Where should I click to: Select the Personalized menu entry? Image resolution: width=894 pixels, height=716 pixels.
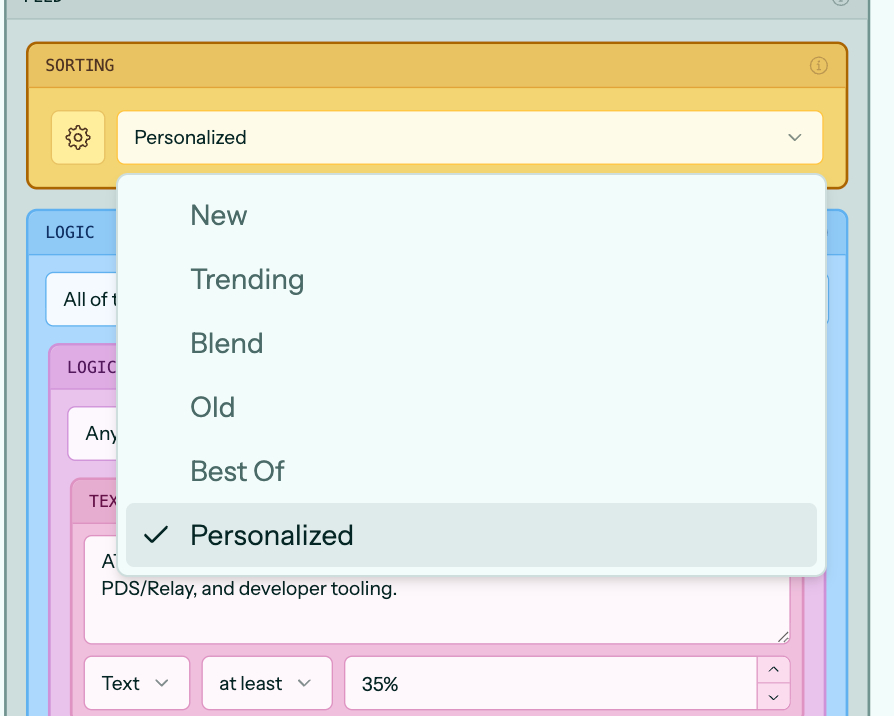click(272, 535)
